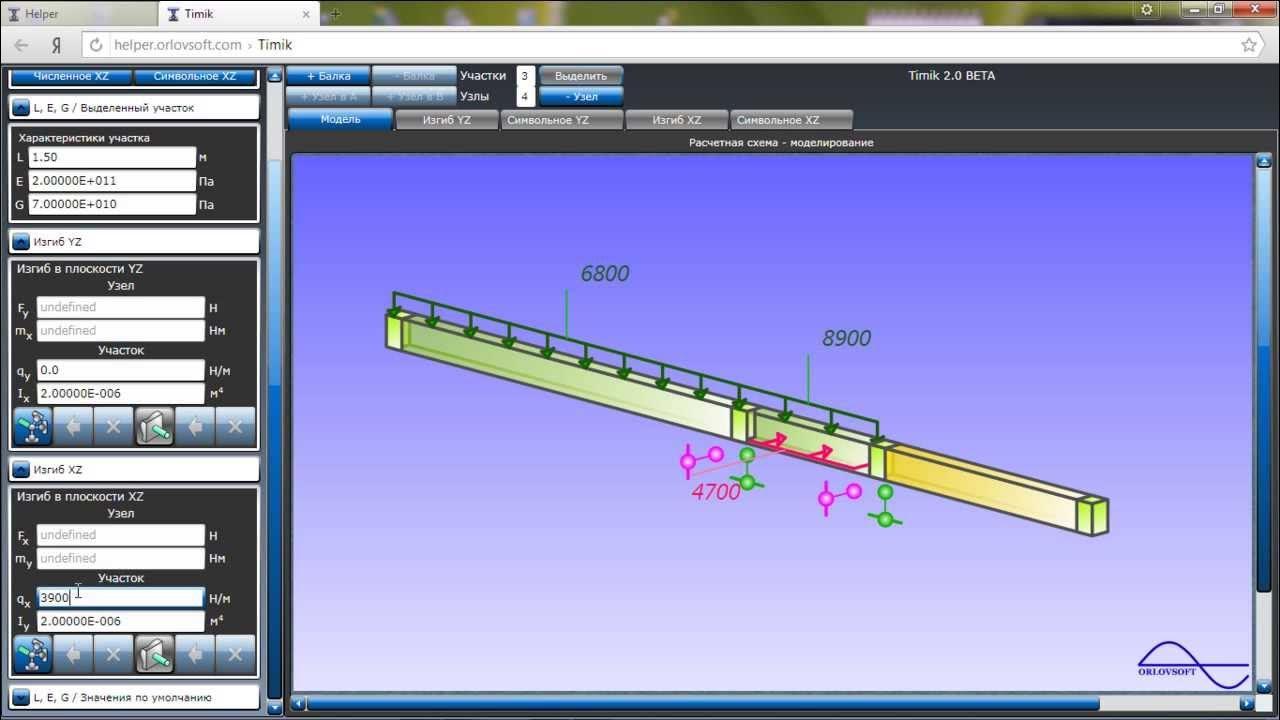The image size is (1280, 720).
Task: Click + Узел в В button
Action: pos(414,97)
